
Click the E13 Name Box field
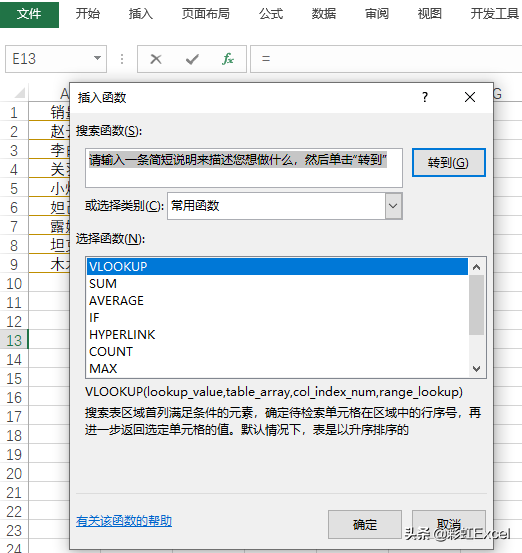(x=56, y=59)
